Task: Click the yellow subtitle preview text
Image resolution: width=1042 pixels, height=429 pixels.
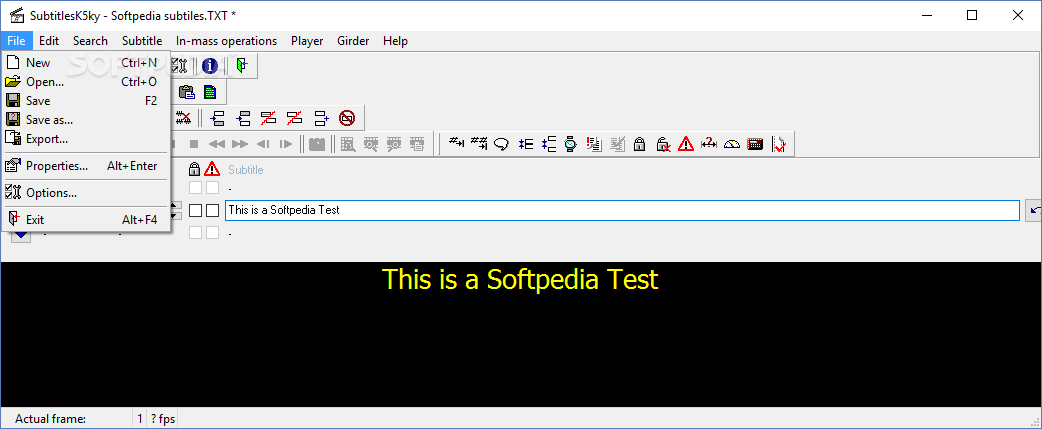Action: (x=520, y=280)
